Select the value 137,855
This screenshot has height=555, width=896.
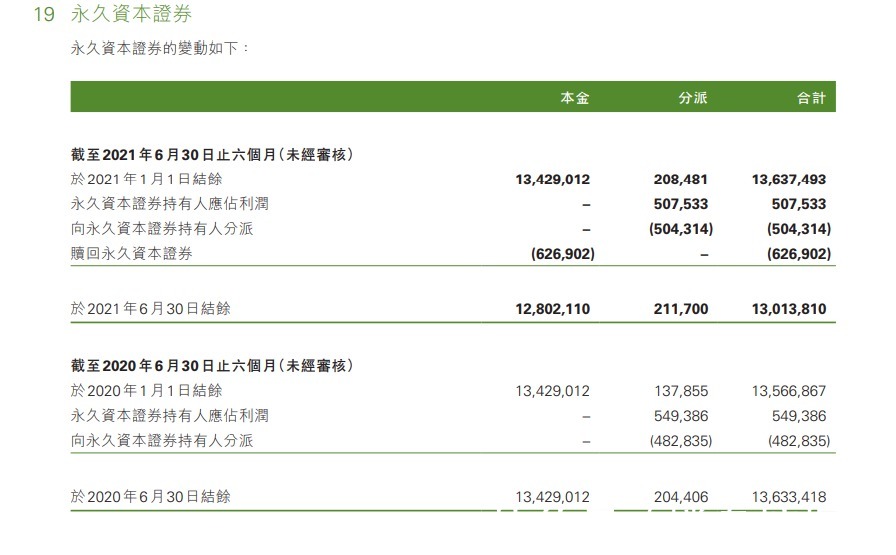[x=681, y=391]
